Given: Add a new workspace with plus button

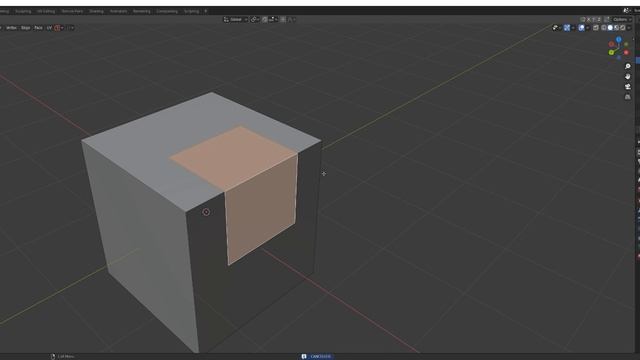Looking at the screenshot, I should [x=206, y=11].
